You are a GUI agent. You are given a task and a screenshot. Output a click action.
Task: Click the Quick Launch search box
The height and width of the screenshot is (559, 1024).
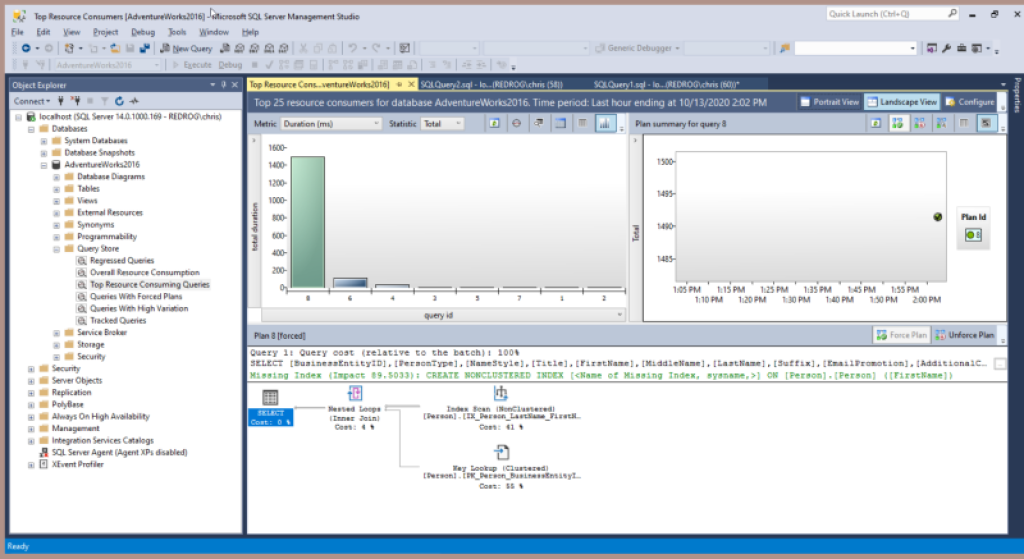coord(891,14)
